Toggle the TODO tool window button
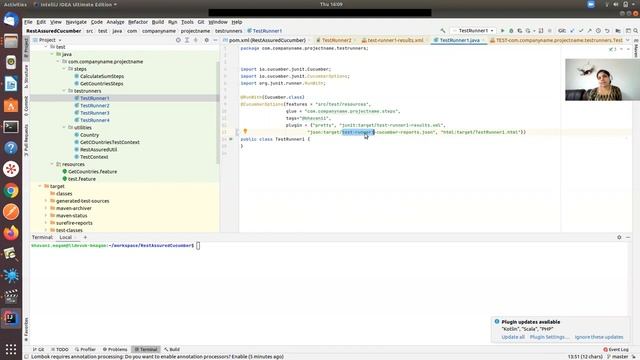 click(60, 349)
